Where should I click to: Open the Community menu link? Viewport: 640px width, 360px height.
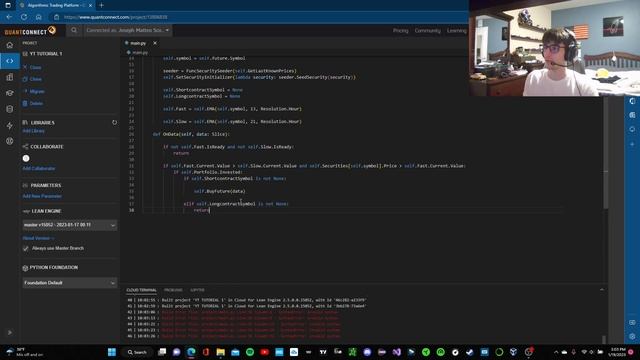click(427, 31)
